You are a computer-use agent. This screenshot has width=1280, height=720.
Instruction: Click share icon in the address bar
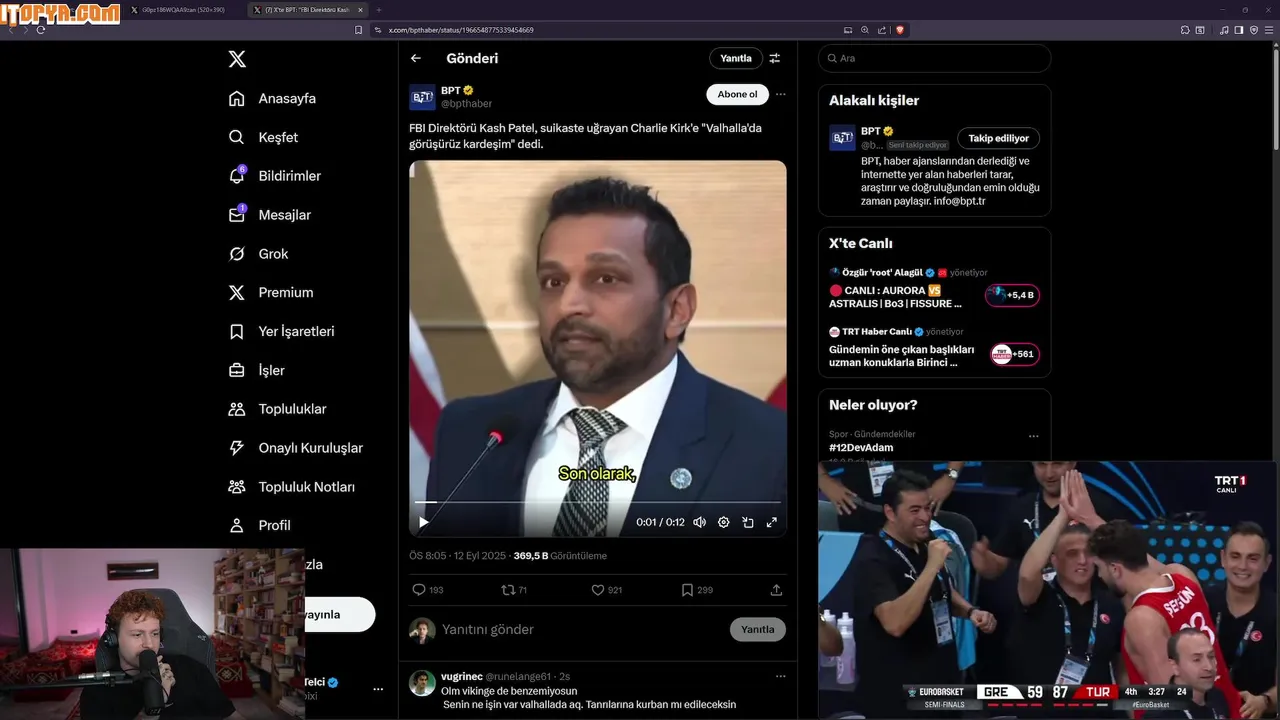pyautogui.click(x=882, y=30)
